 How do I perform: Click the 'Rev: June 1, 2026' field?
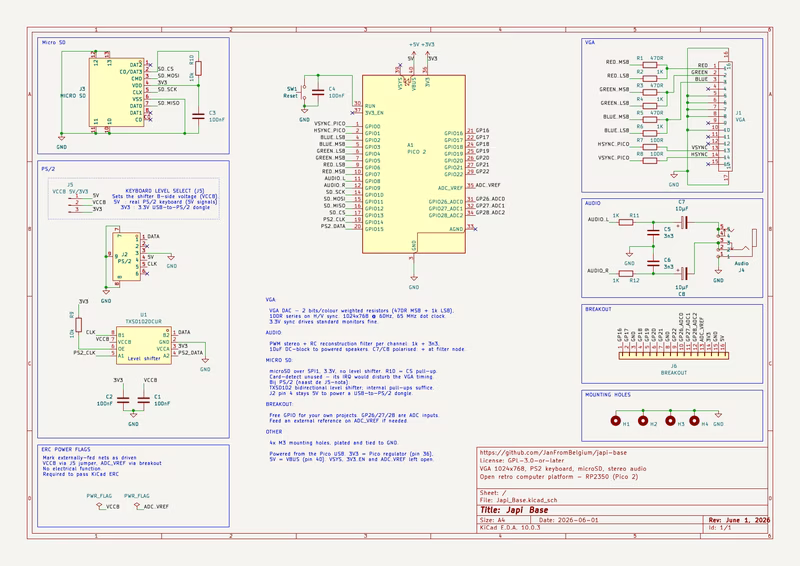[739, 520]
